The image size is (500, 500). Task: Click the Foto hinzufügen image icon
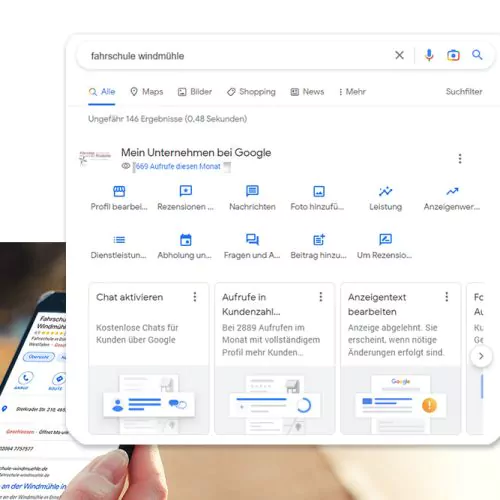(319, 191)
